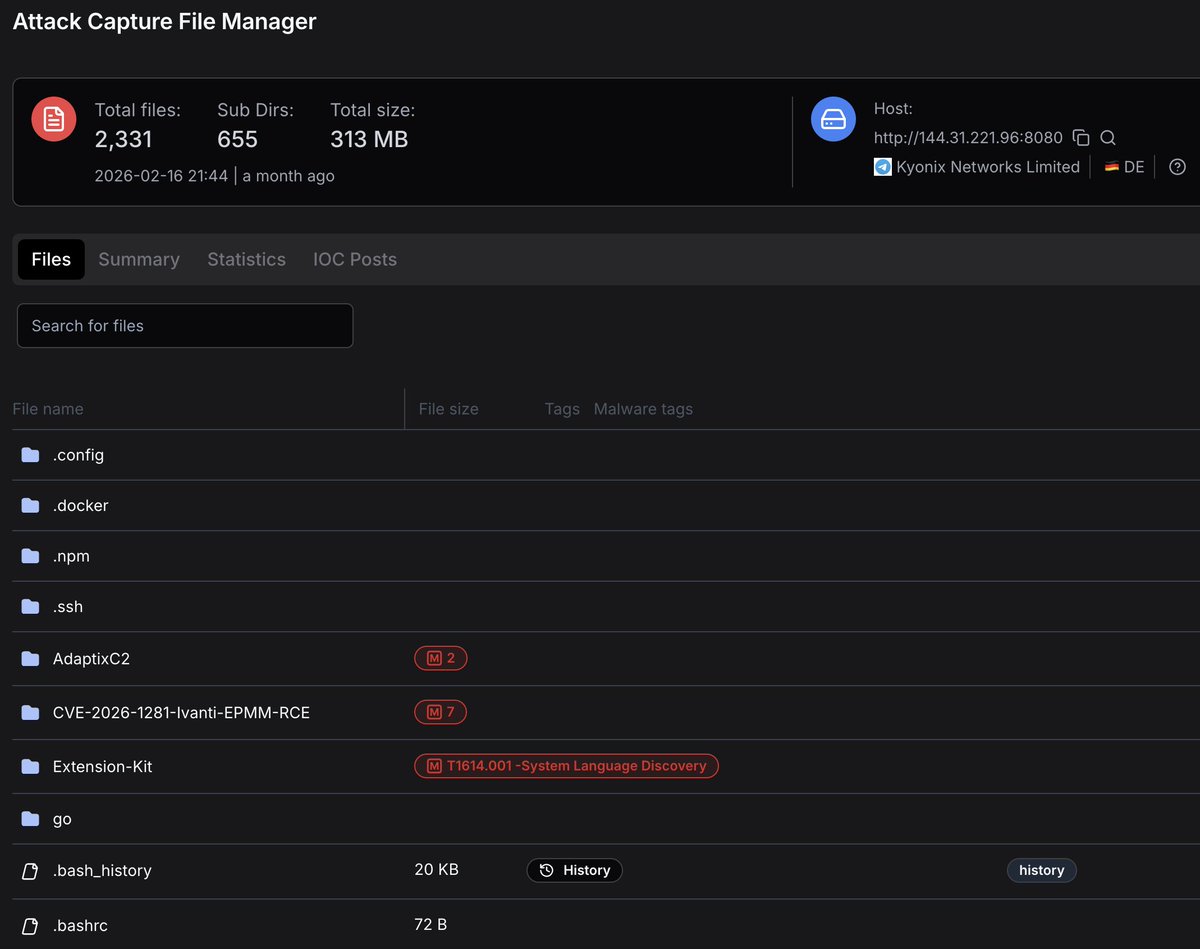Click the .config folder icon

coord(30,455)
